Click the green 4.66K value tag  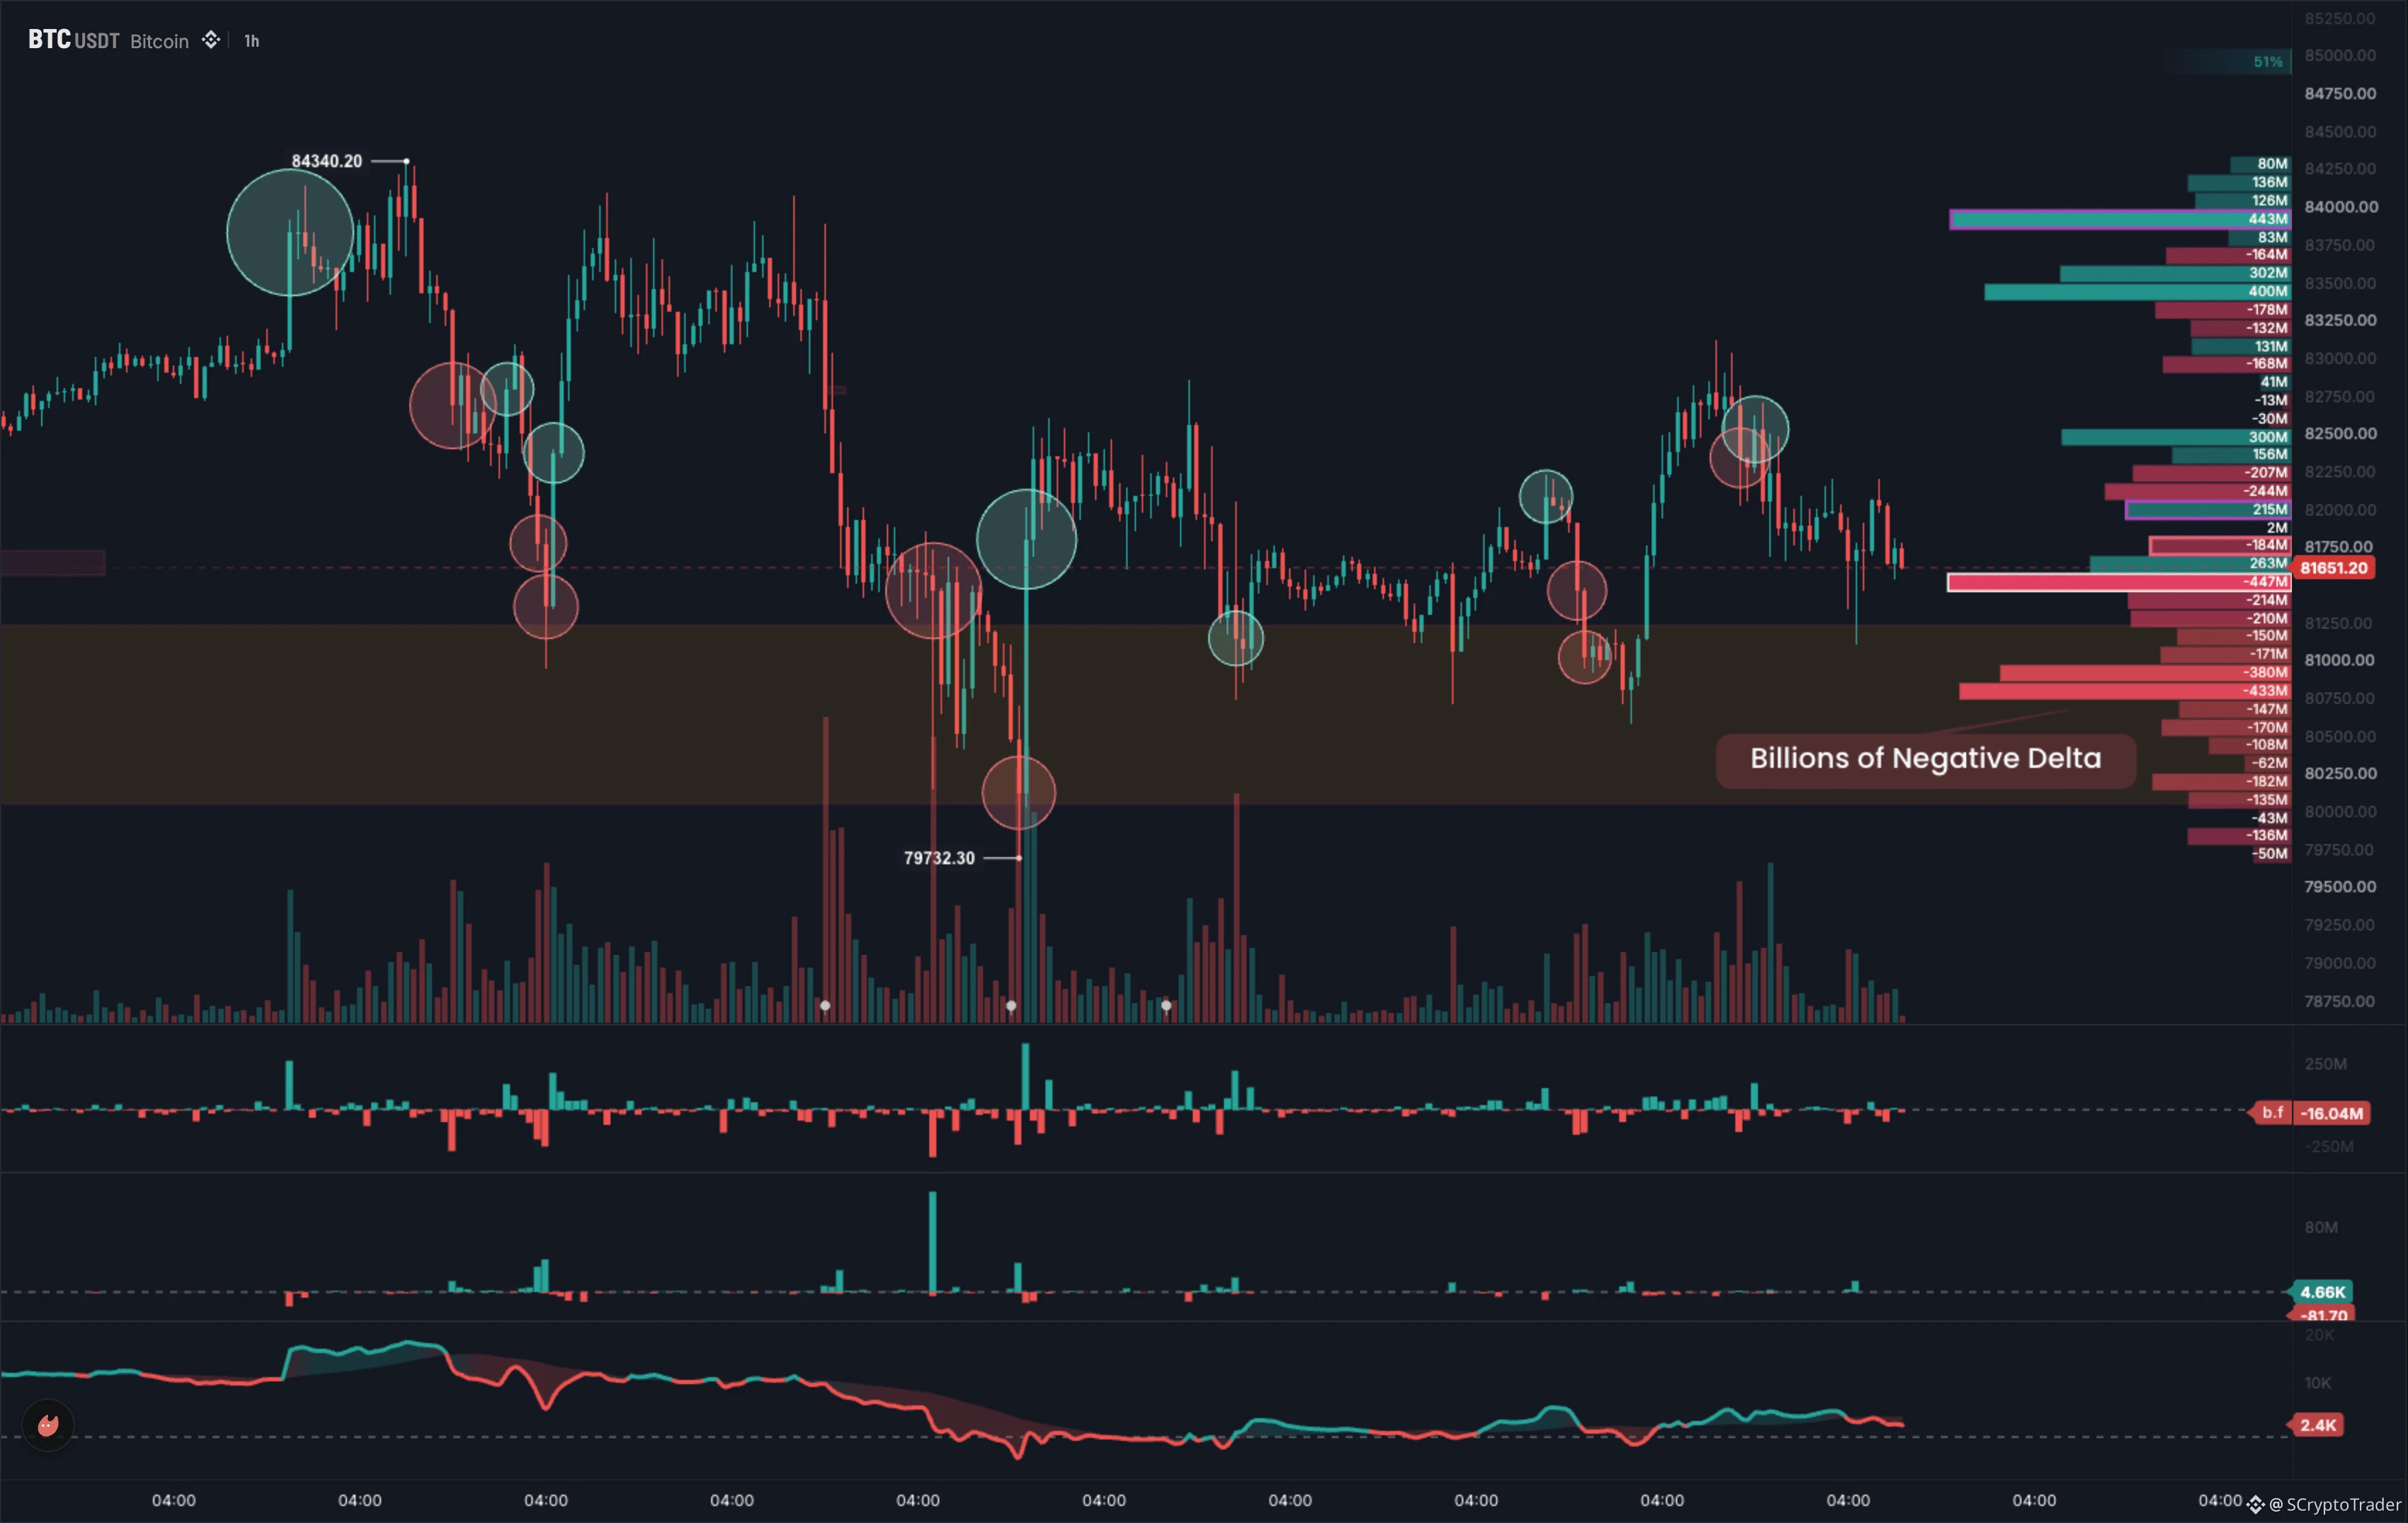point(2322,1292)
